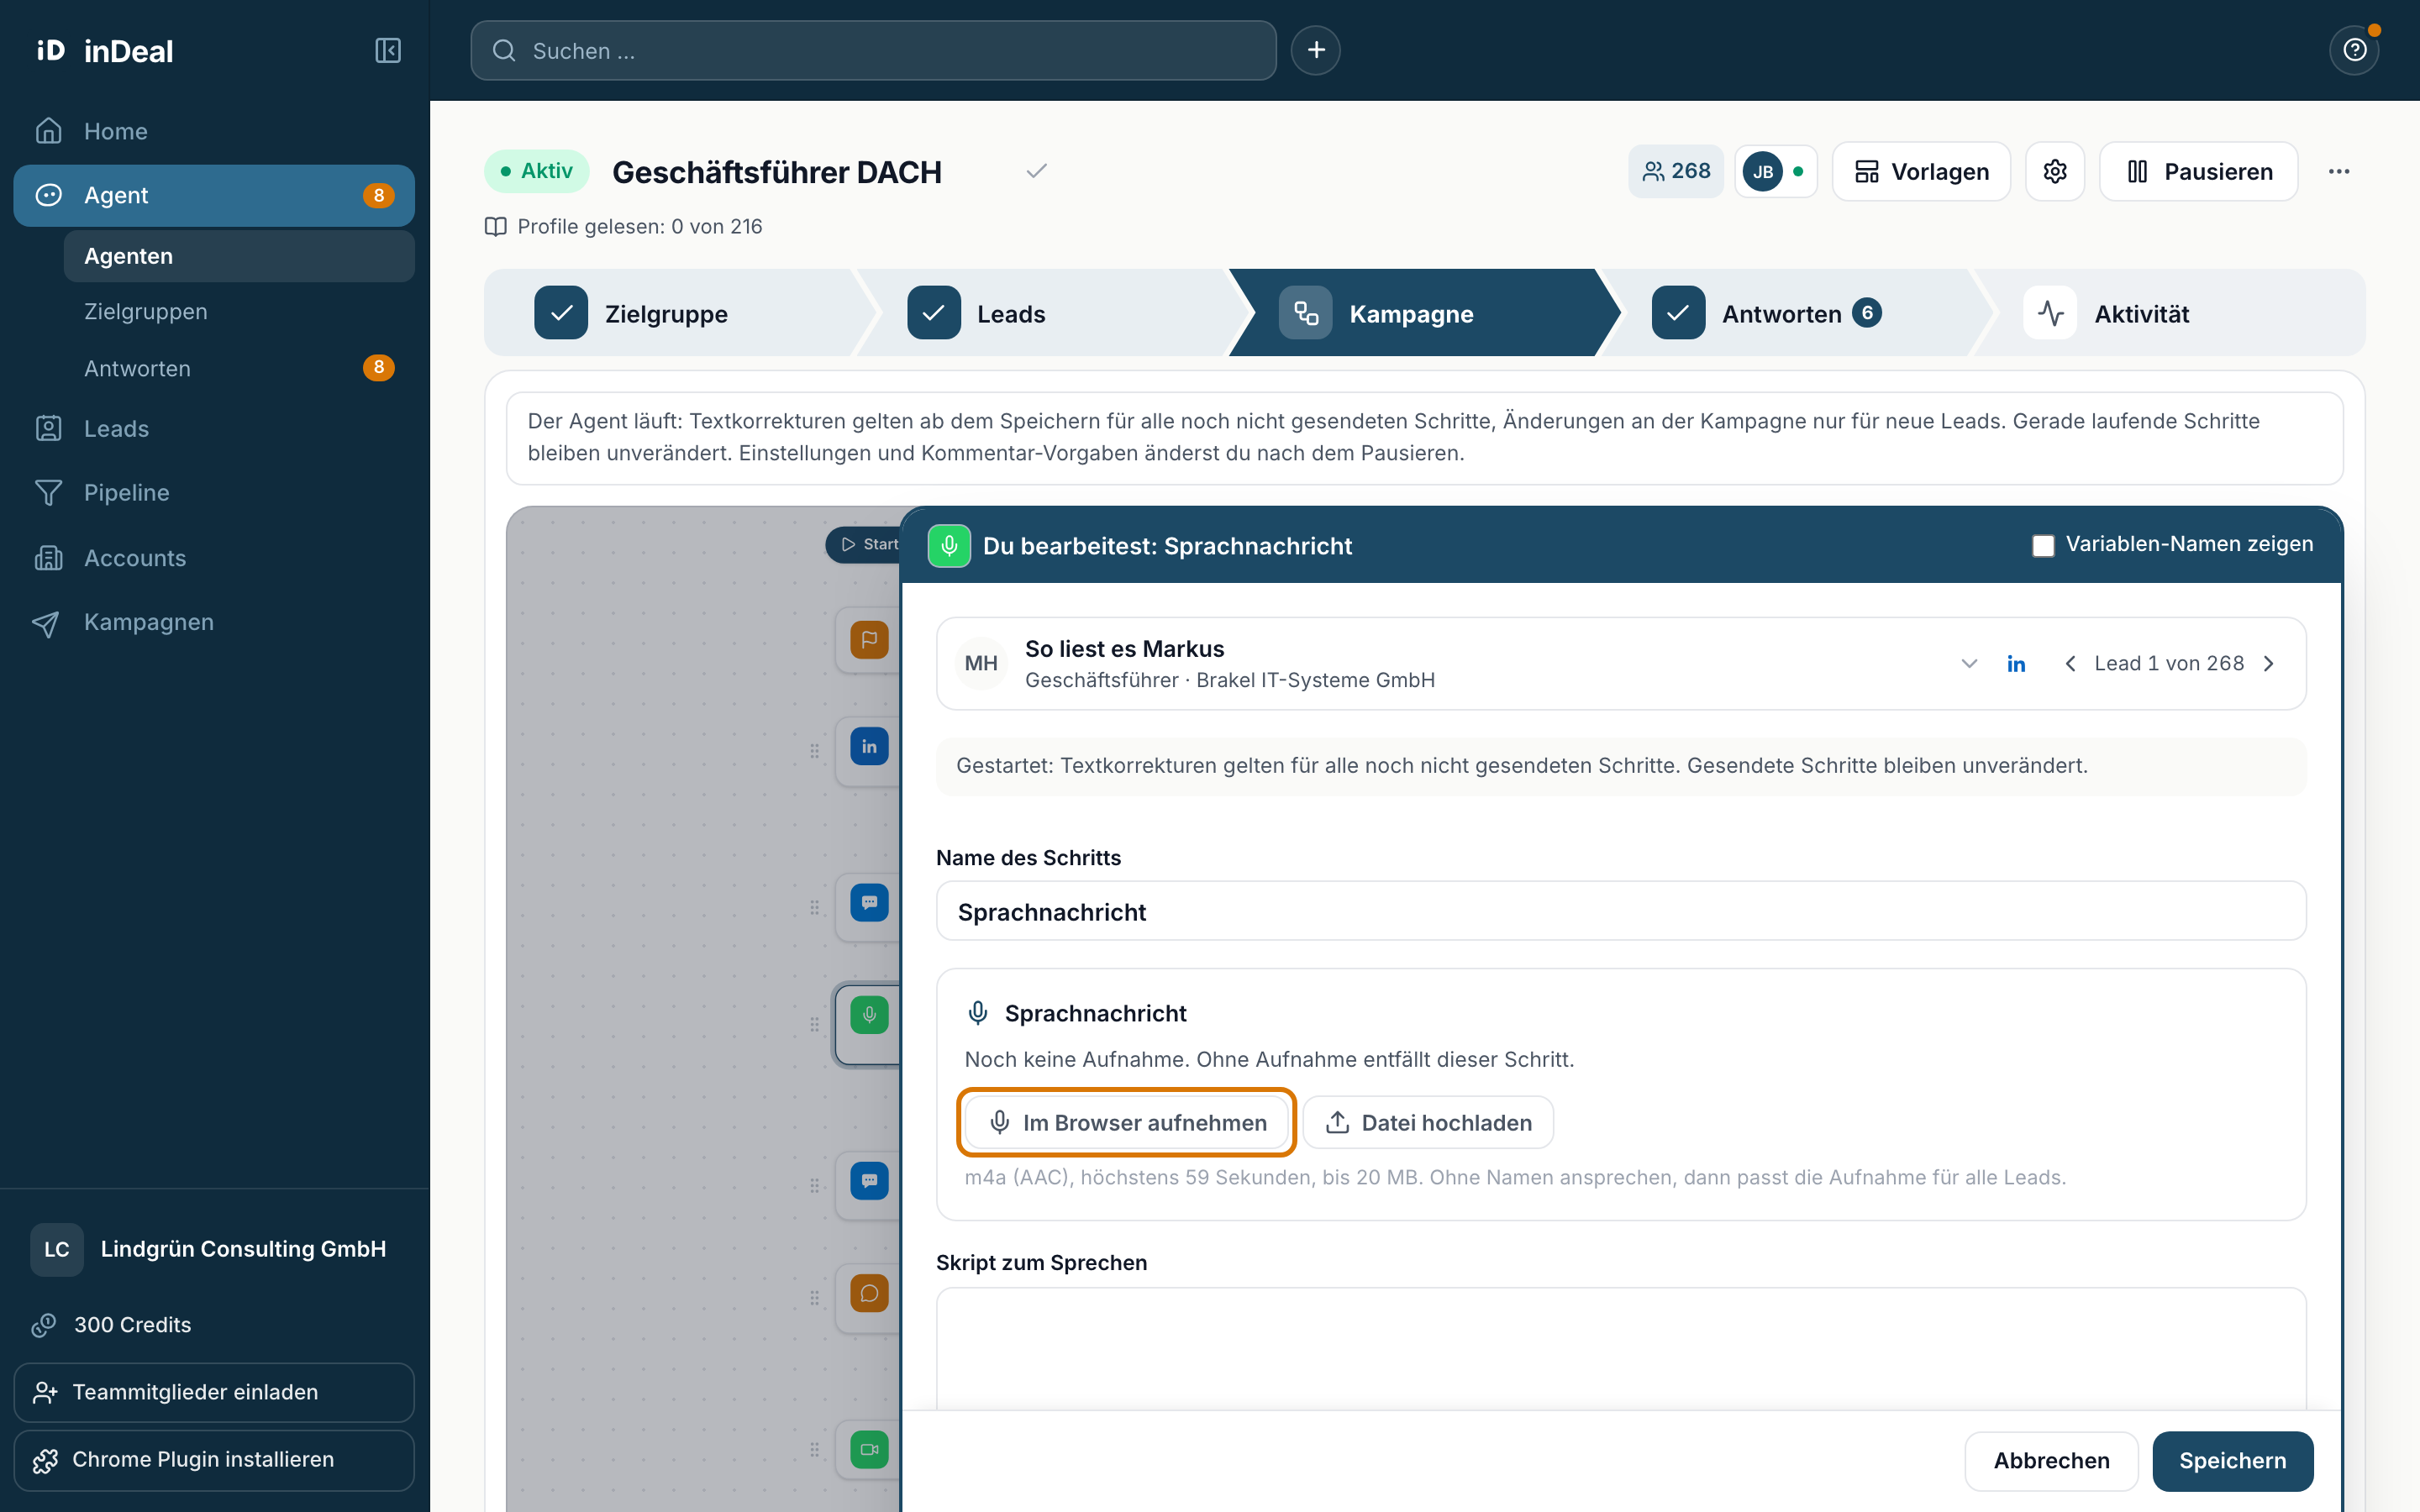This screenshot has height=1512, width=2420.
Task: Click the checkmark next to agent title
Action: [x=1037, y=171]
